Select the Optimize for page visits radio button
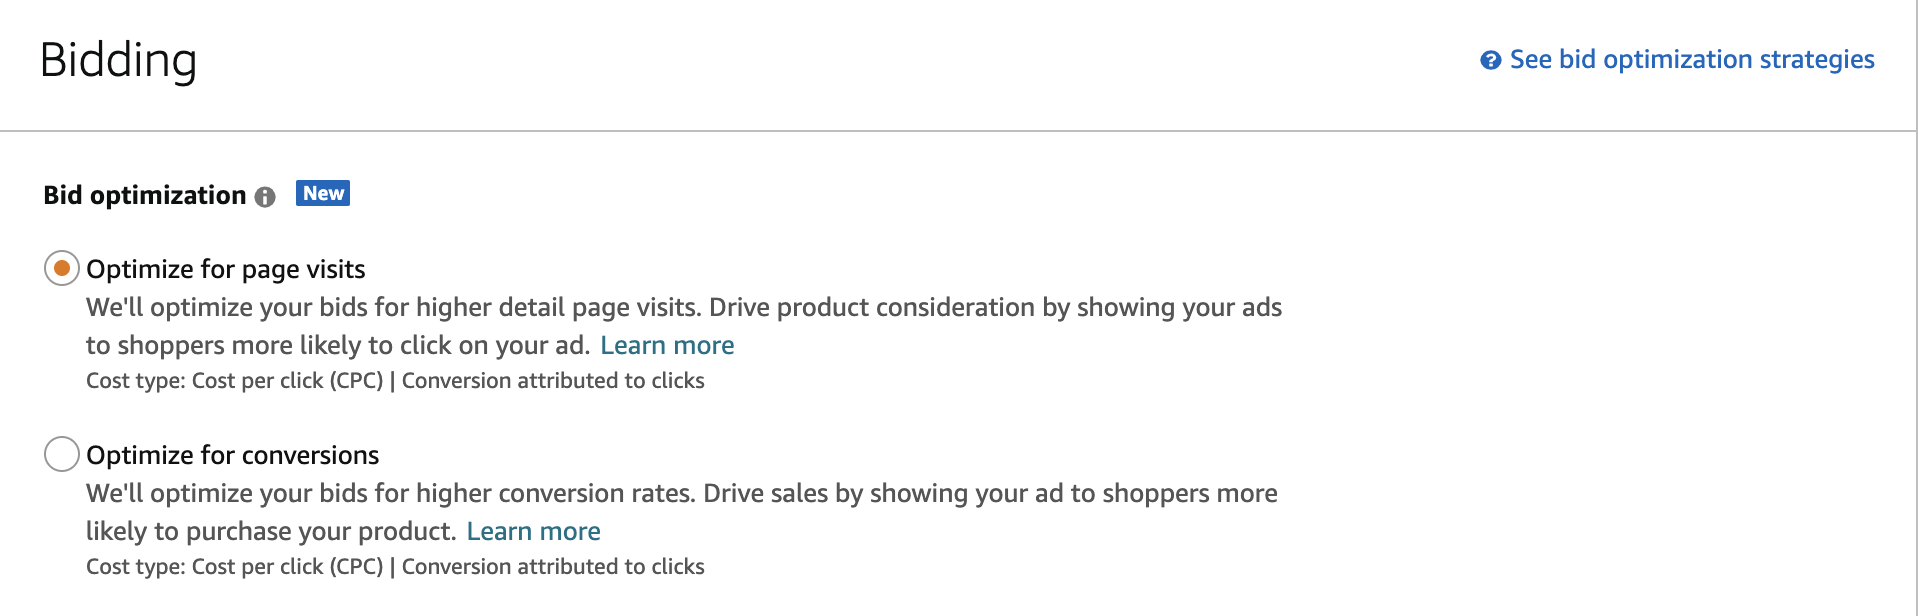The height and width of the screenshot is (616, 1918). click(62, 268)
